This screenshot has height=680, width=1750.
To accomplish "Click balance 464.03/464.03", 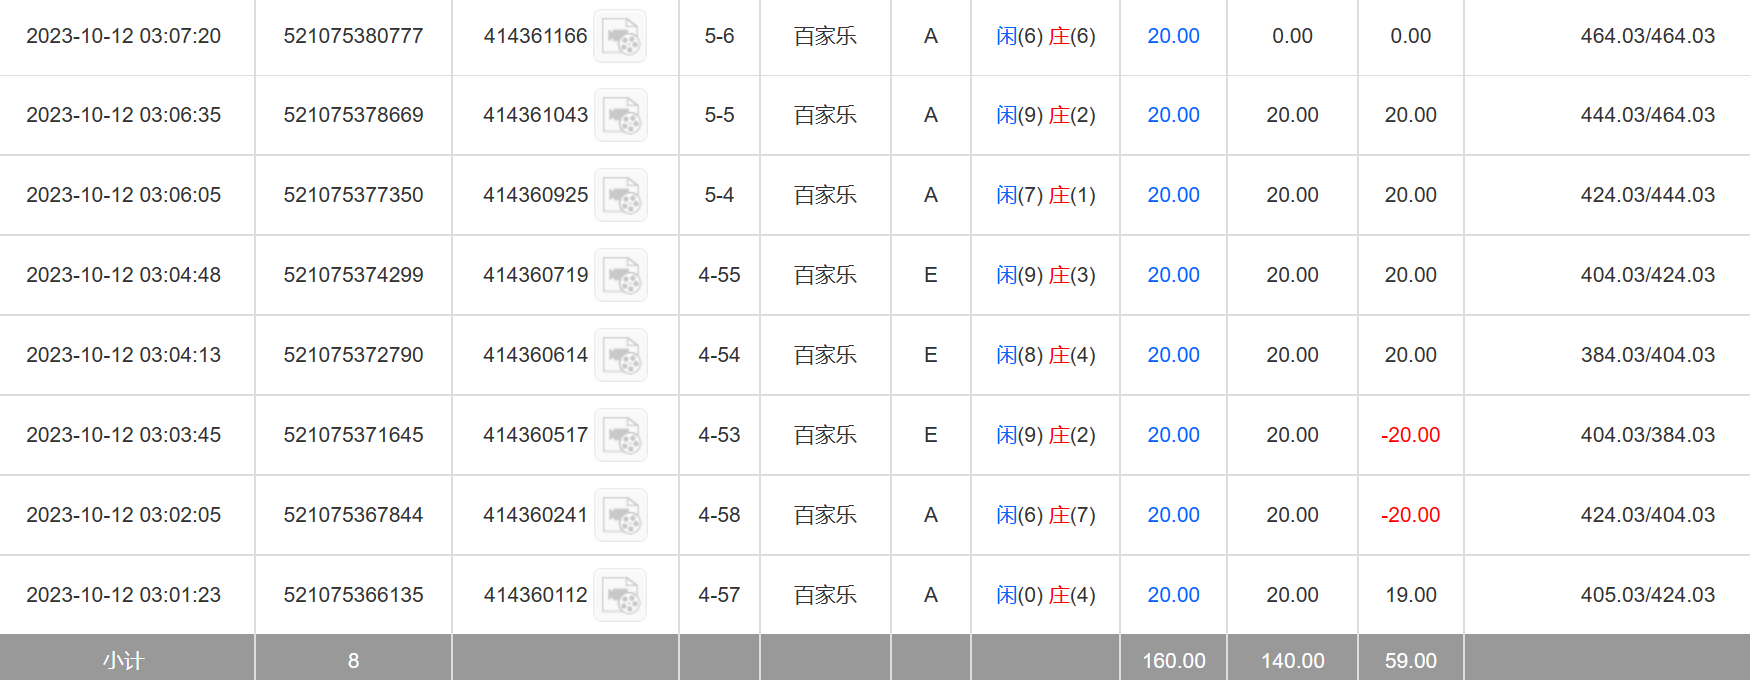I will coord(1648,36).
